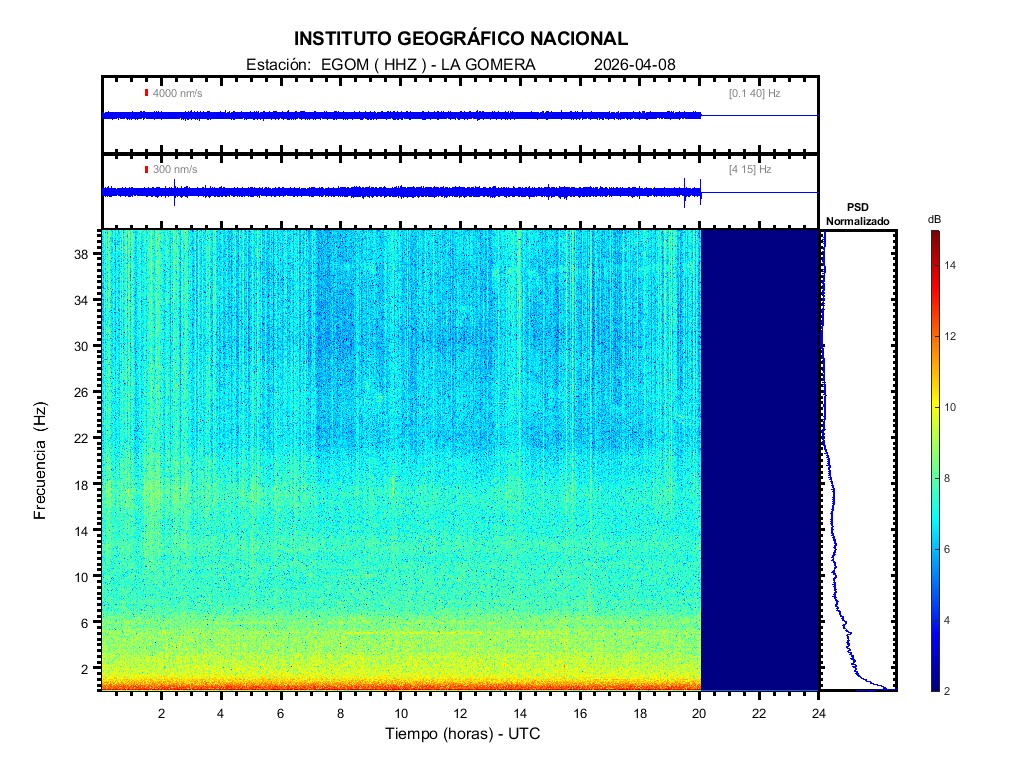Click the 12 hour tick on time axis

[460, 712]
